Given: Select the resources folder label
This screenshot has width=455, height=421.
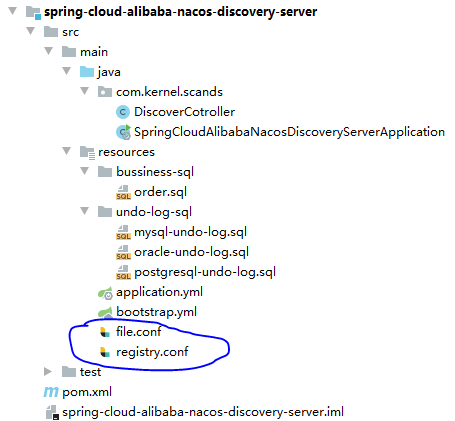Looking at the screenshot, I should point(126,152).
